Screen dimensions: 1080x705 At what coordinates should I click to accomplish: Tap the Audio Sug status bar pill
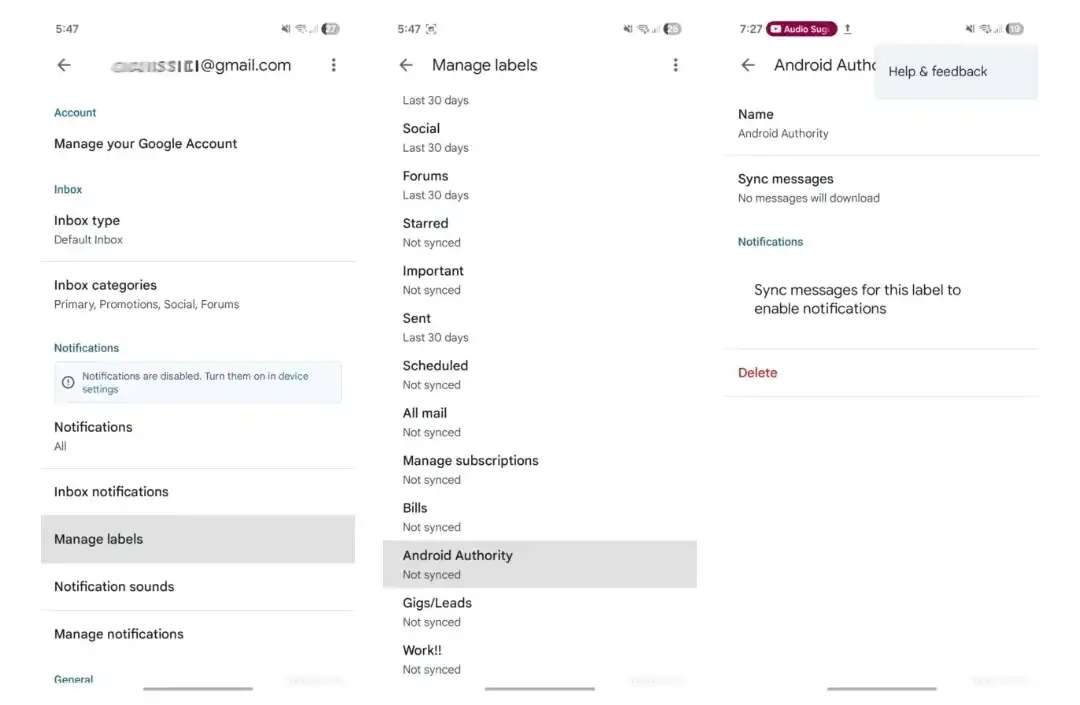802,29
